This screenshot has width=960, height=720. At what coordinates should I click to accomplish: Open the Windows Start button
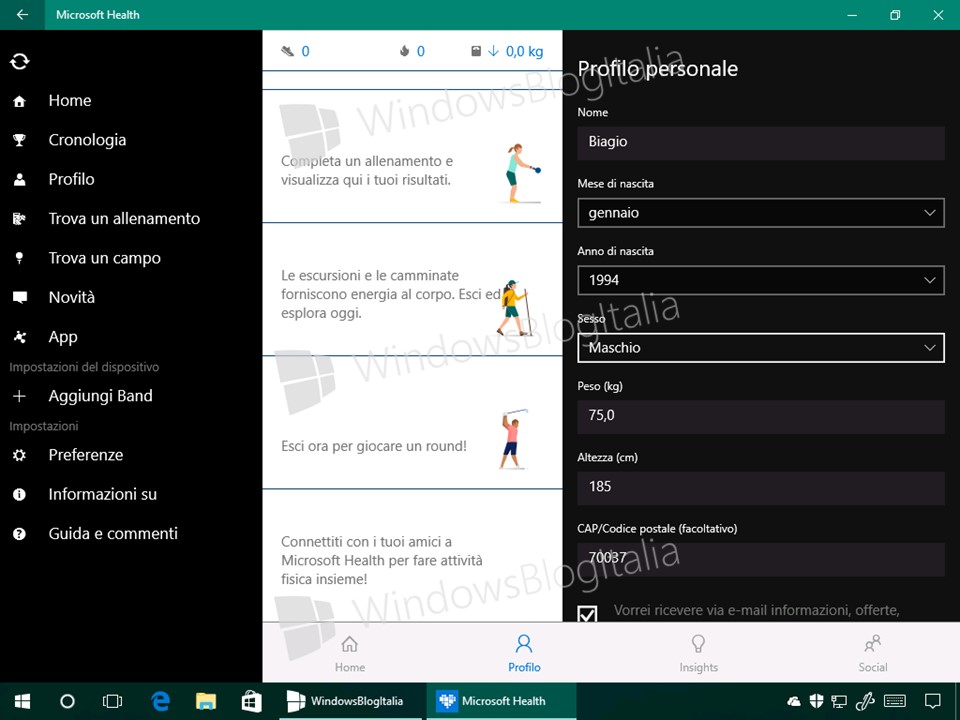(x=22, y=701)
